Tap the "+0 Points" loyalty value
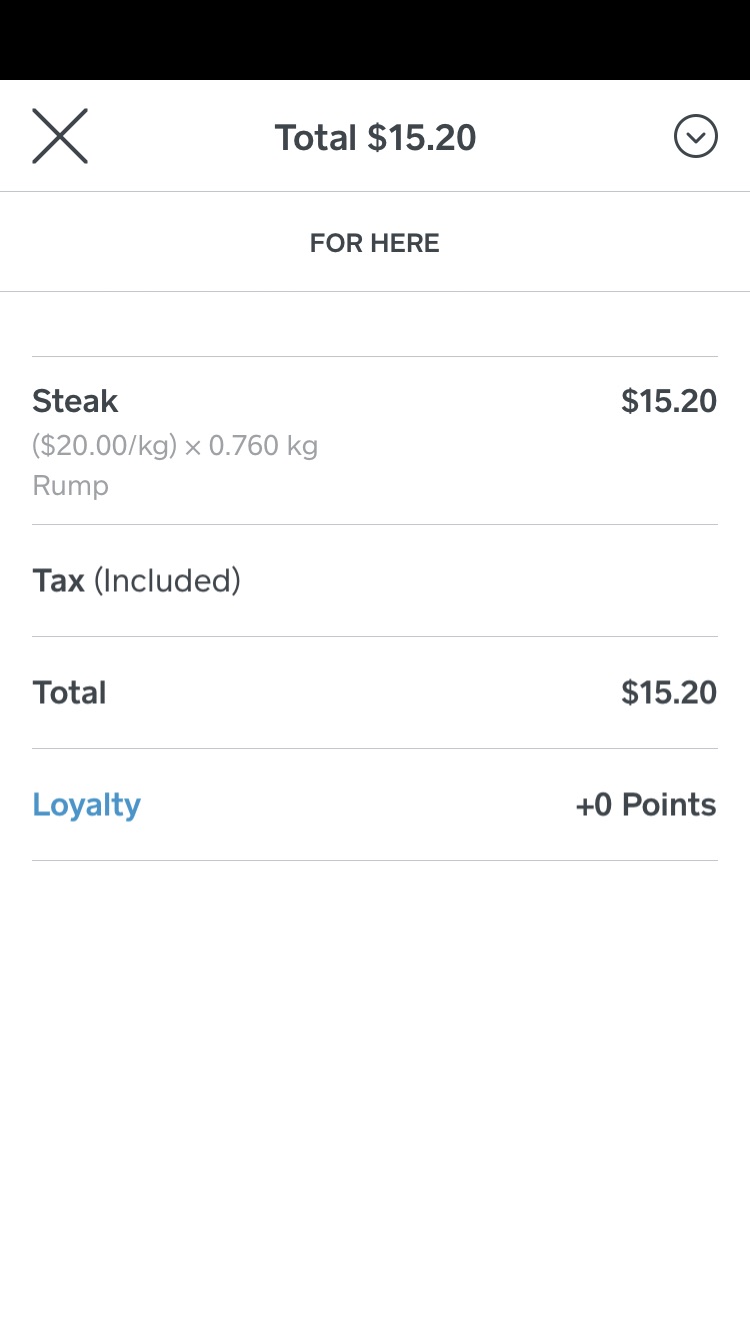The image size is (750, 1334). click(x=646, y=805)
